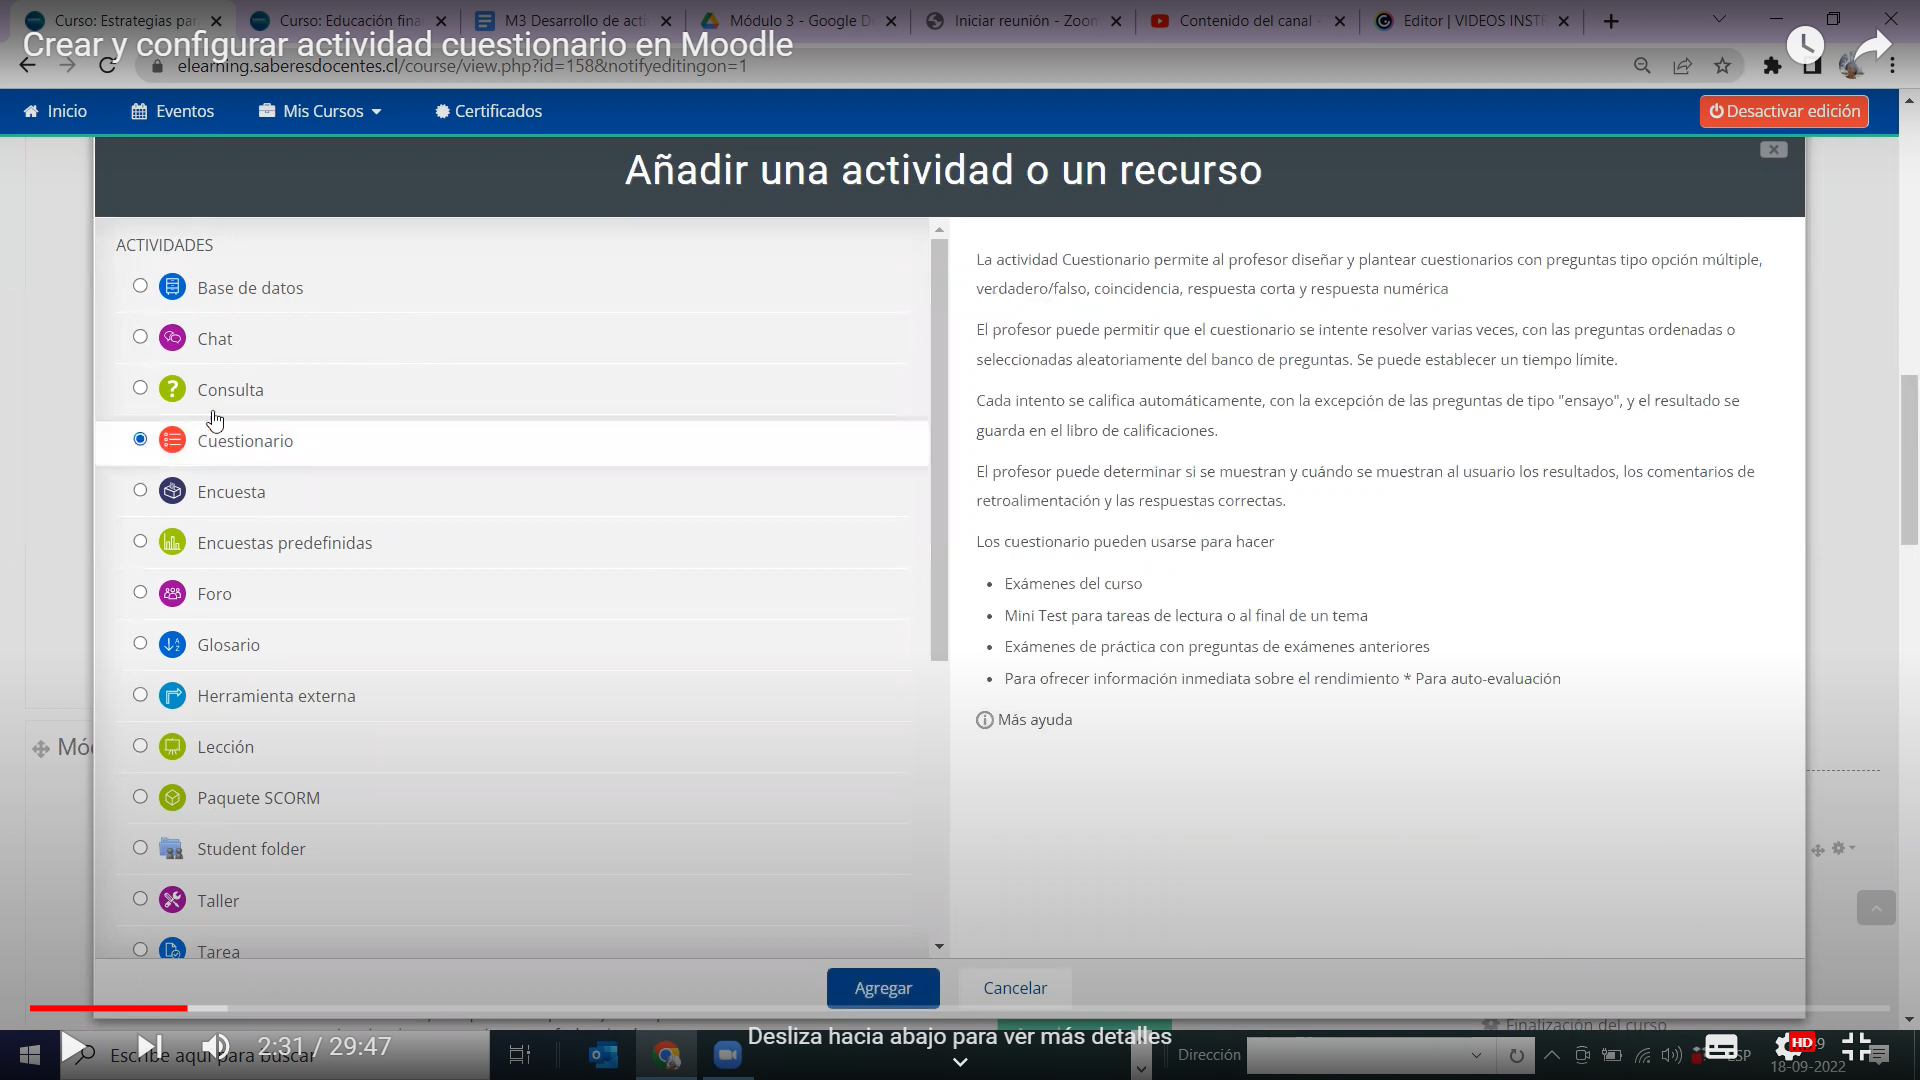Choose the Encuesta radio button
This screenshot has height=1080, width=1920.
point(140,489)
